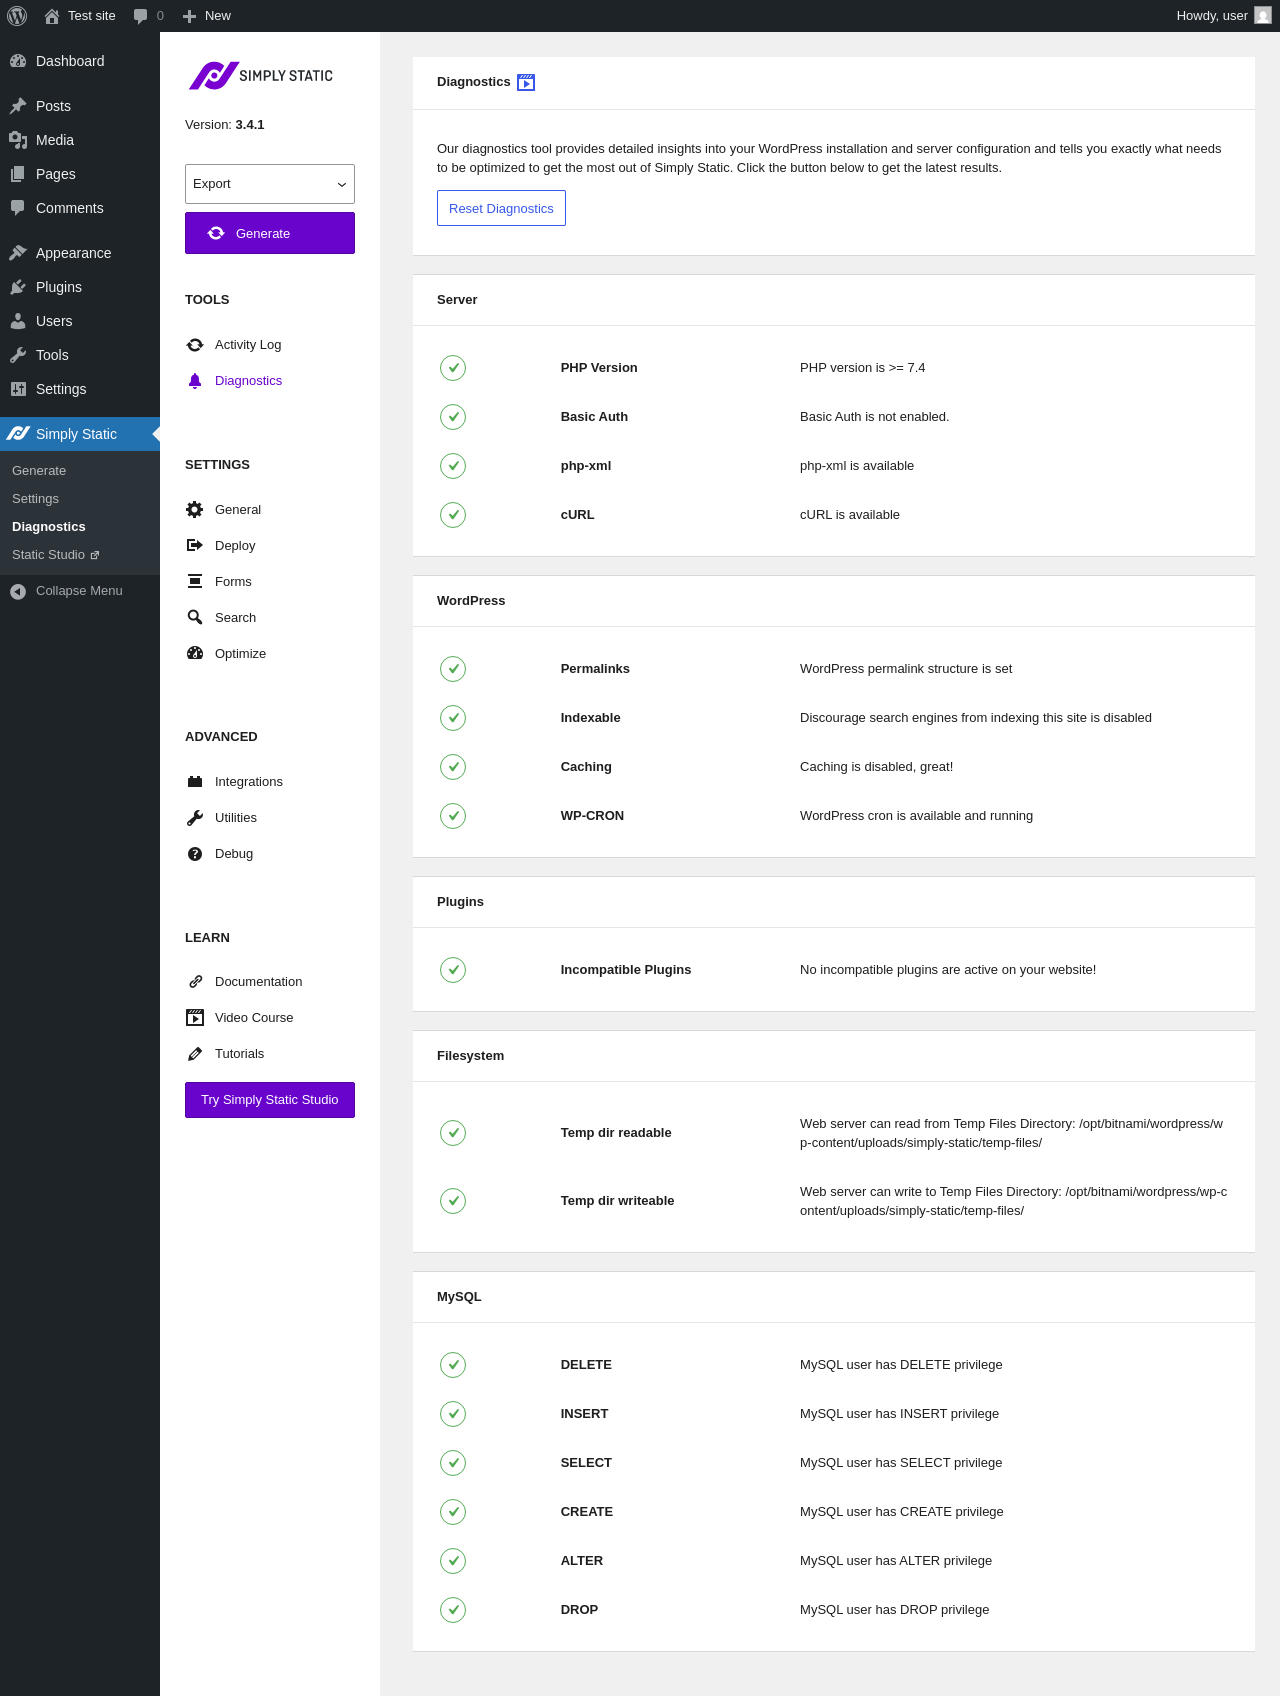Click the Comments sidebar icon
The height and width of the screenshot is (1696, 1280).
click(x=18, y=208)
